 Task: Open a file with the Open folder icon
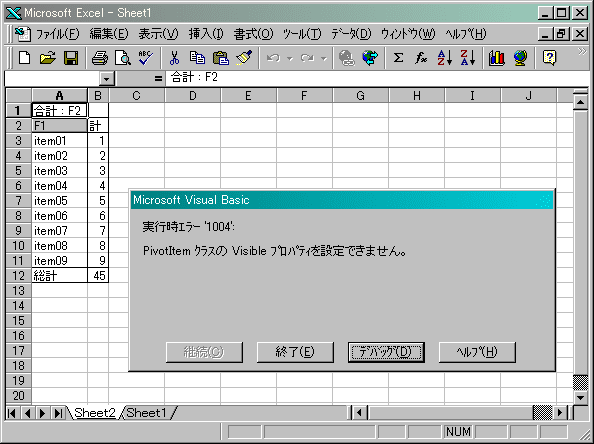point(48,58)
